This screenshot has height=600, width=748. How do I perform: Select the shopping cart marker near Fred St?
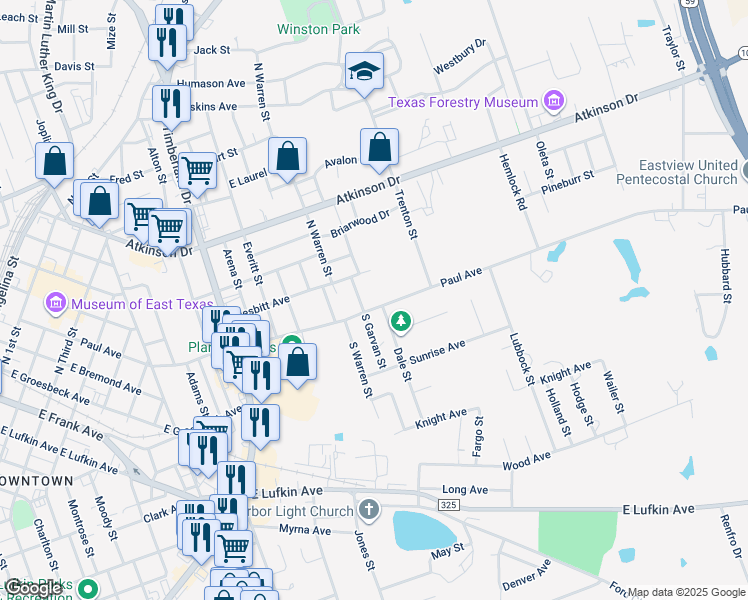[198, 171]
